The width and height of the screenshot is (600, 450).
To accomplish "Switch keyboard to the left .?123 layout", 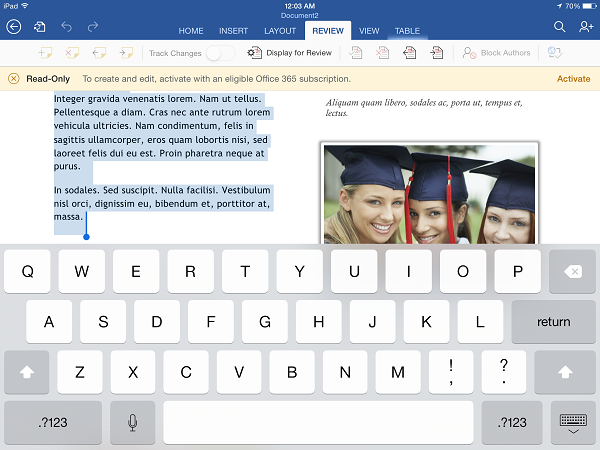I will pyautogui.click(x=52, y=423).
